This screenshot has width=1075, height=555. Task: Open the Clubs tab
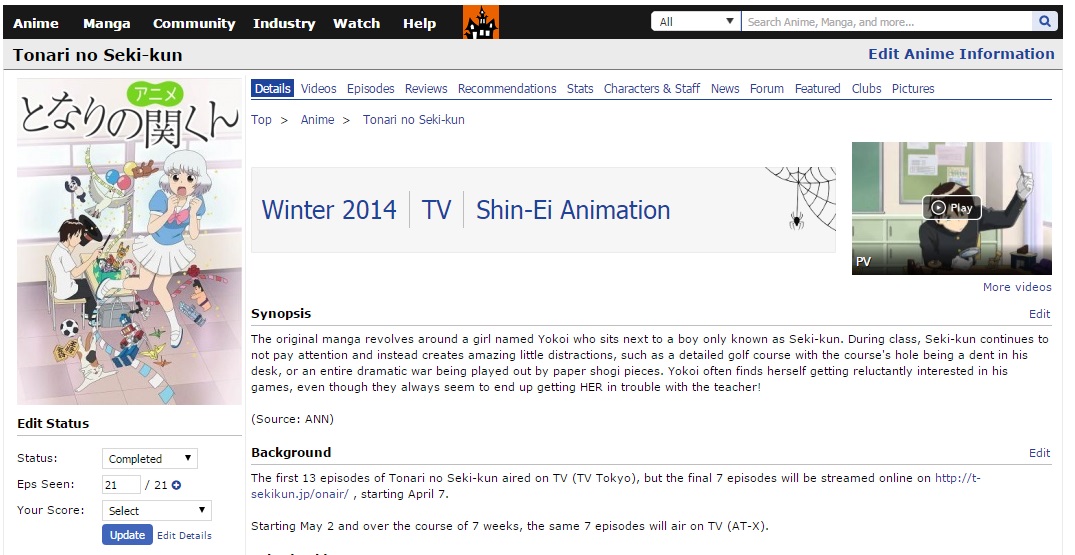[x=866, y=88]
